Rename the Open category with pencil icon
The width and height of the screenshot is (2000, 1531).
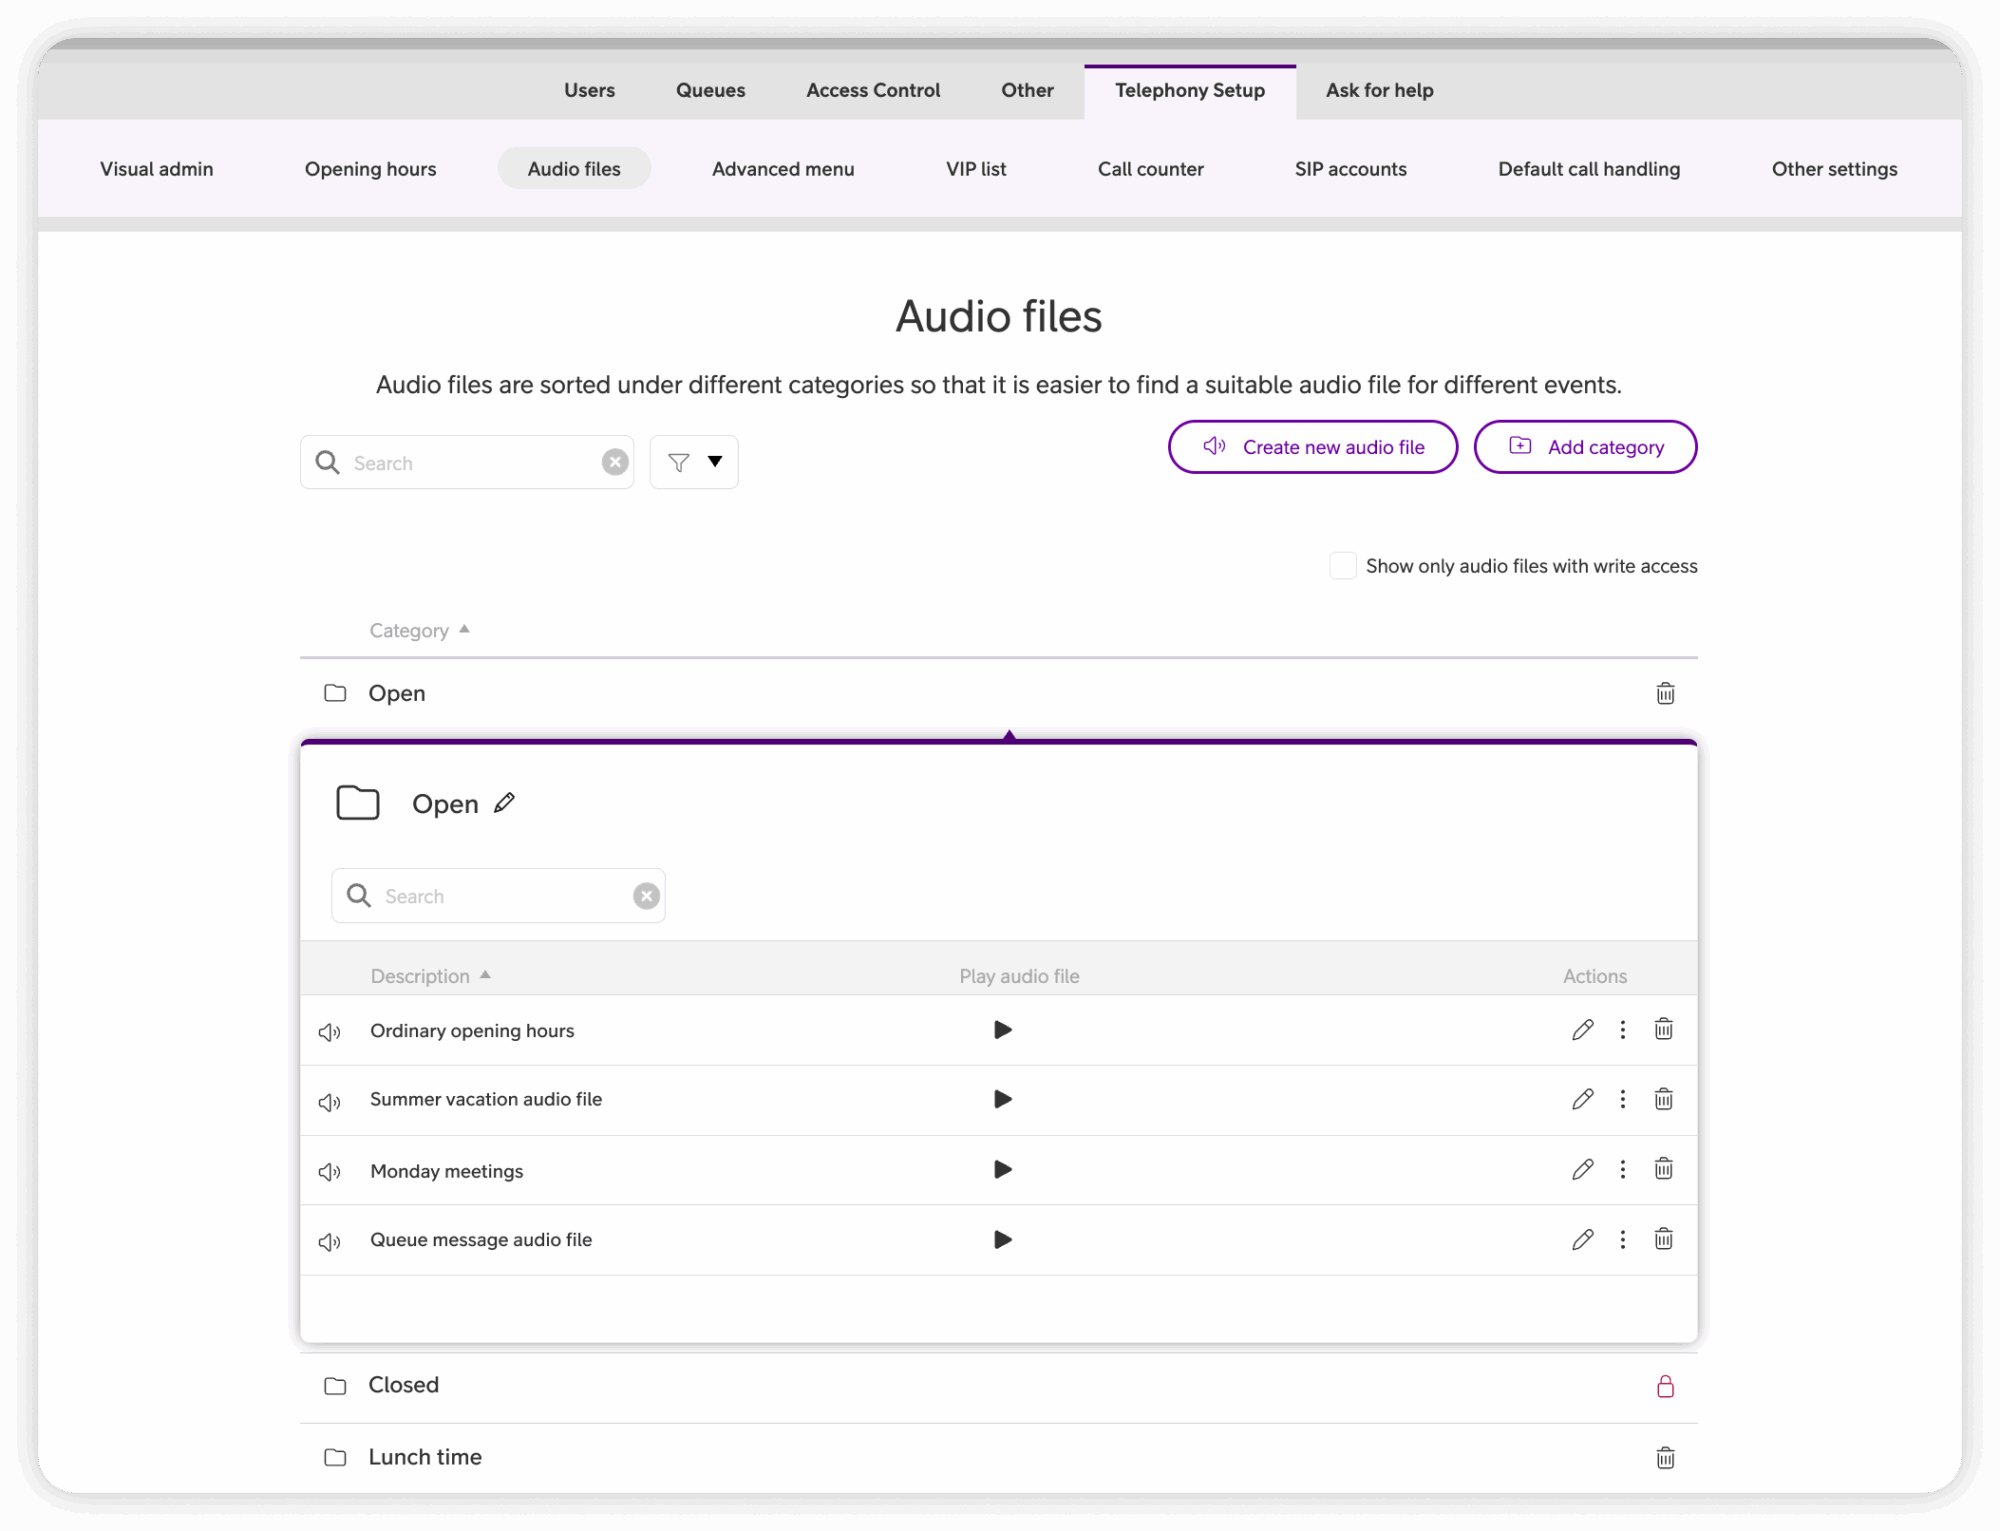[505, 803]
